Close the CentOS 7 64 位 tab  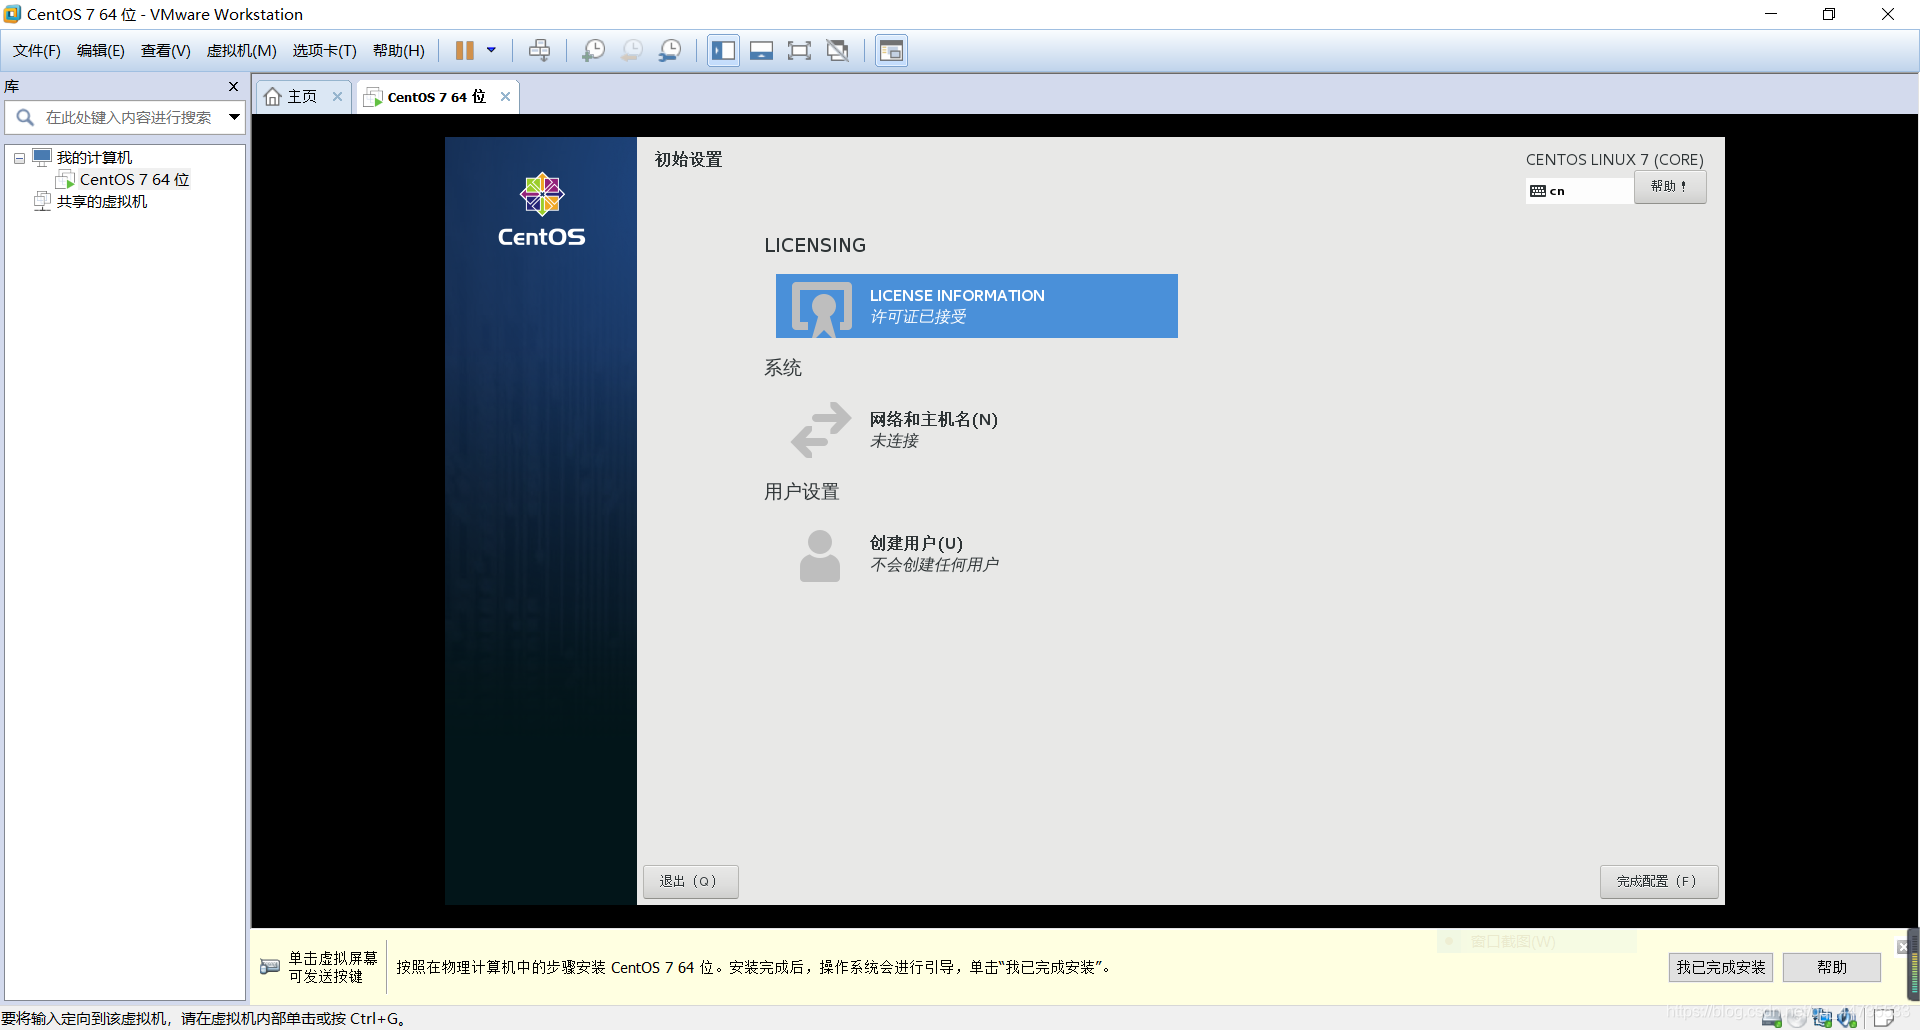(x=506, y=96)
